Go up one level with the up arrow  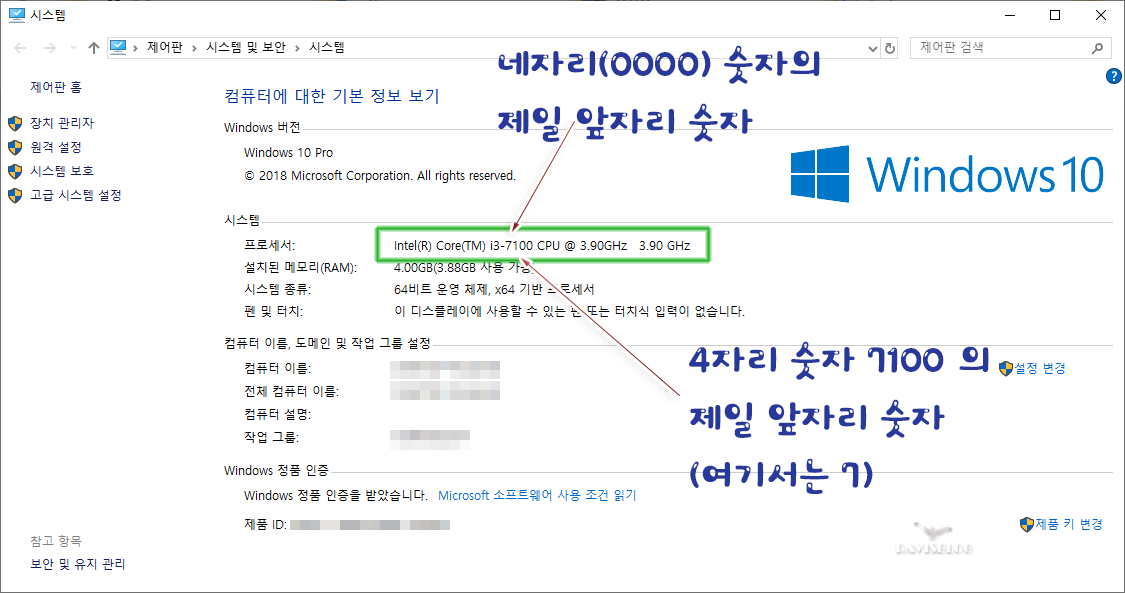(93, 48)
